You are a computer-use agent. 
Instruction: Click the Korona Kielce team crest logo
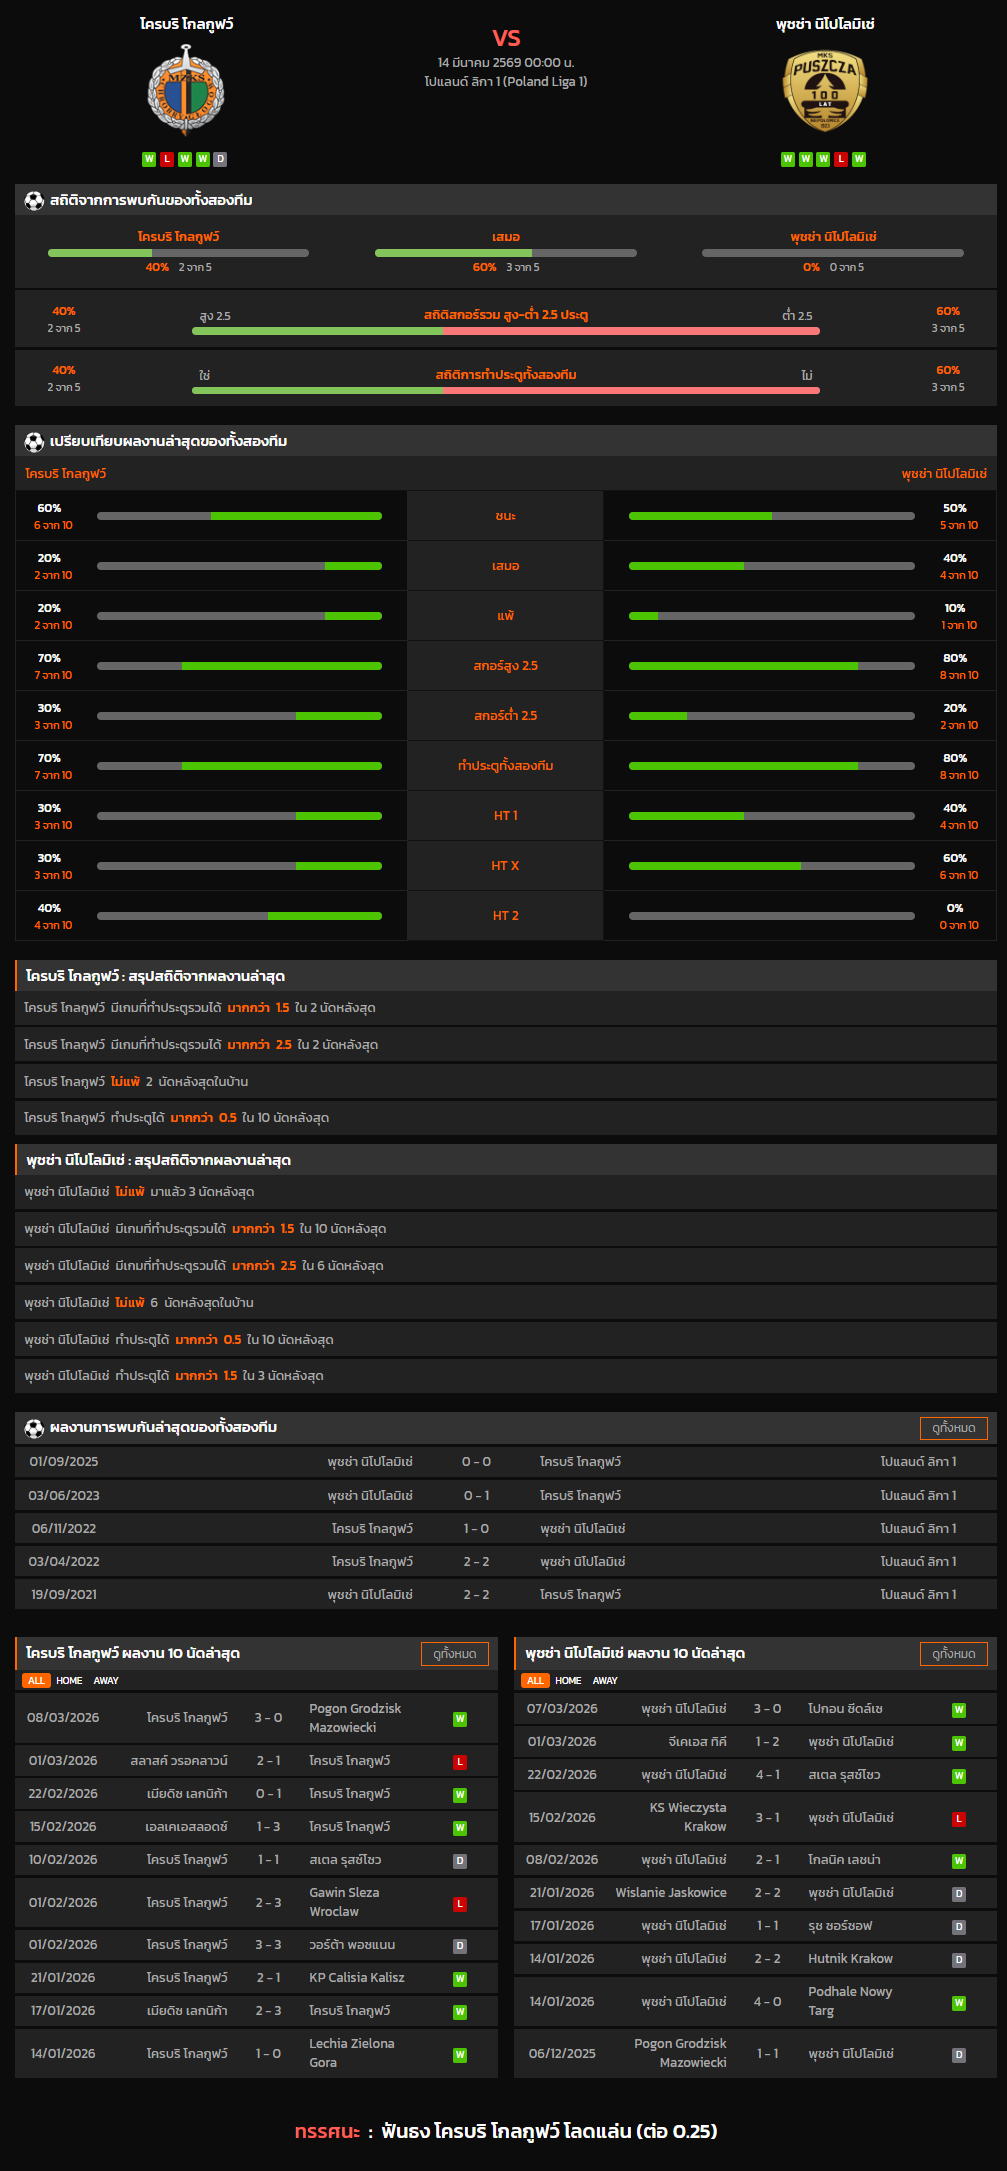(x=186, y=91)
